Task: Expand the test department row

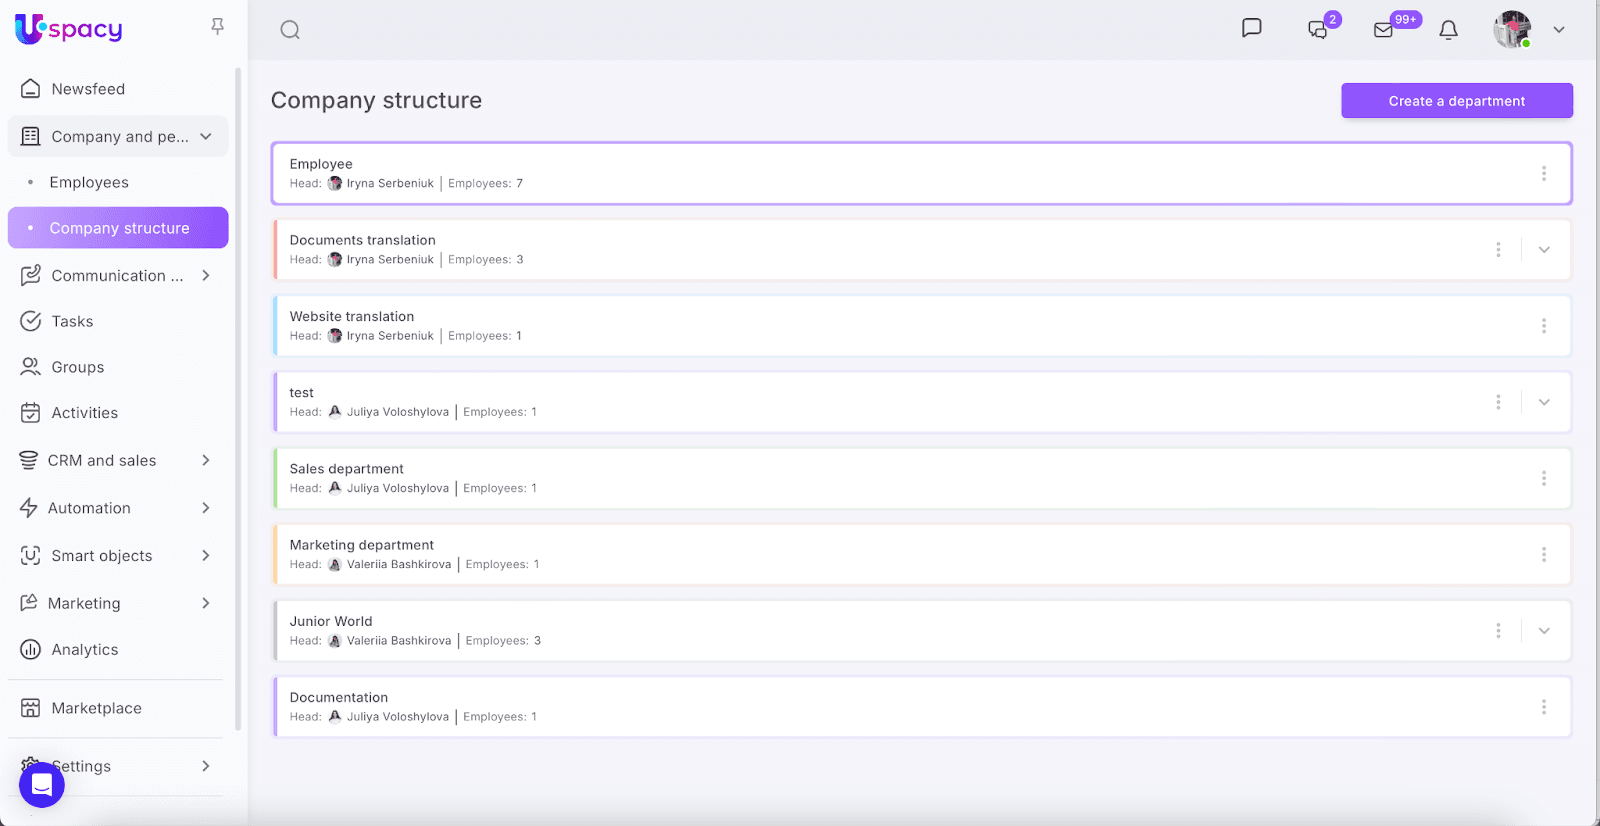Action: click(x=1544, y=402)
